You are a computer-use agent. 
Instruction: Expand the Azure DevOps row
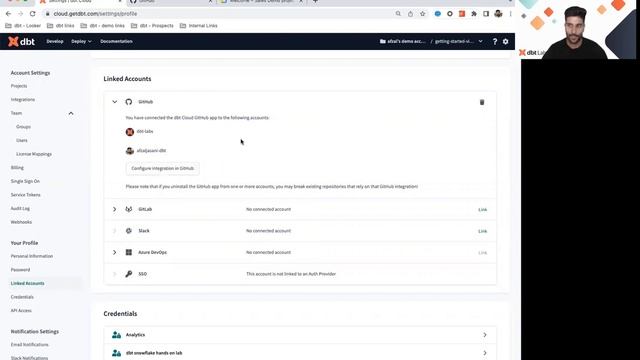pos(115,252)
